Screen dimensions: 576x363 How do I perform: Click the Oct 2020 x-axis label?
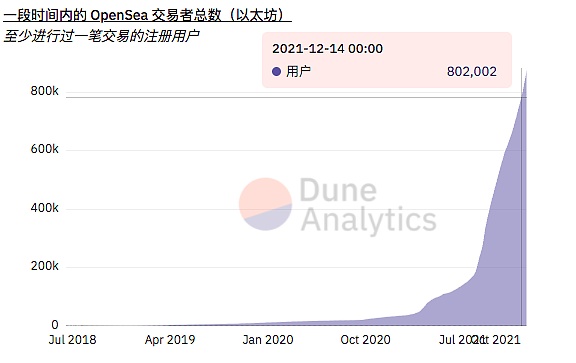click(x=366, y=340)
